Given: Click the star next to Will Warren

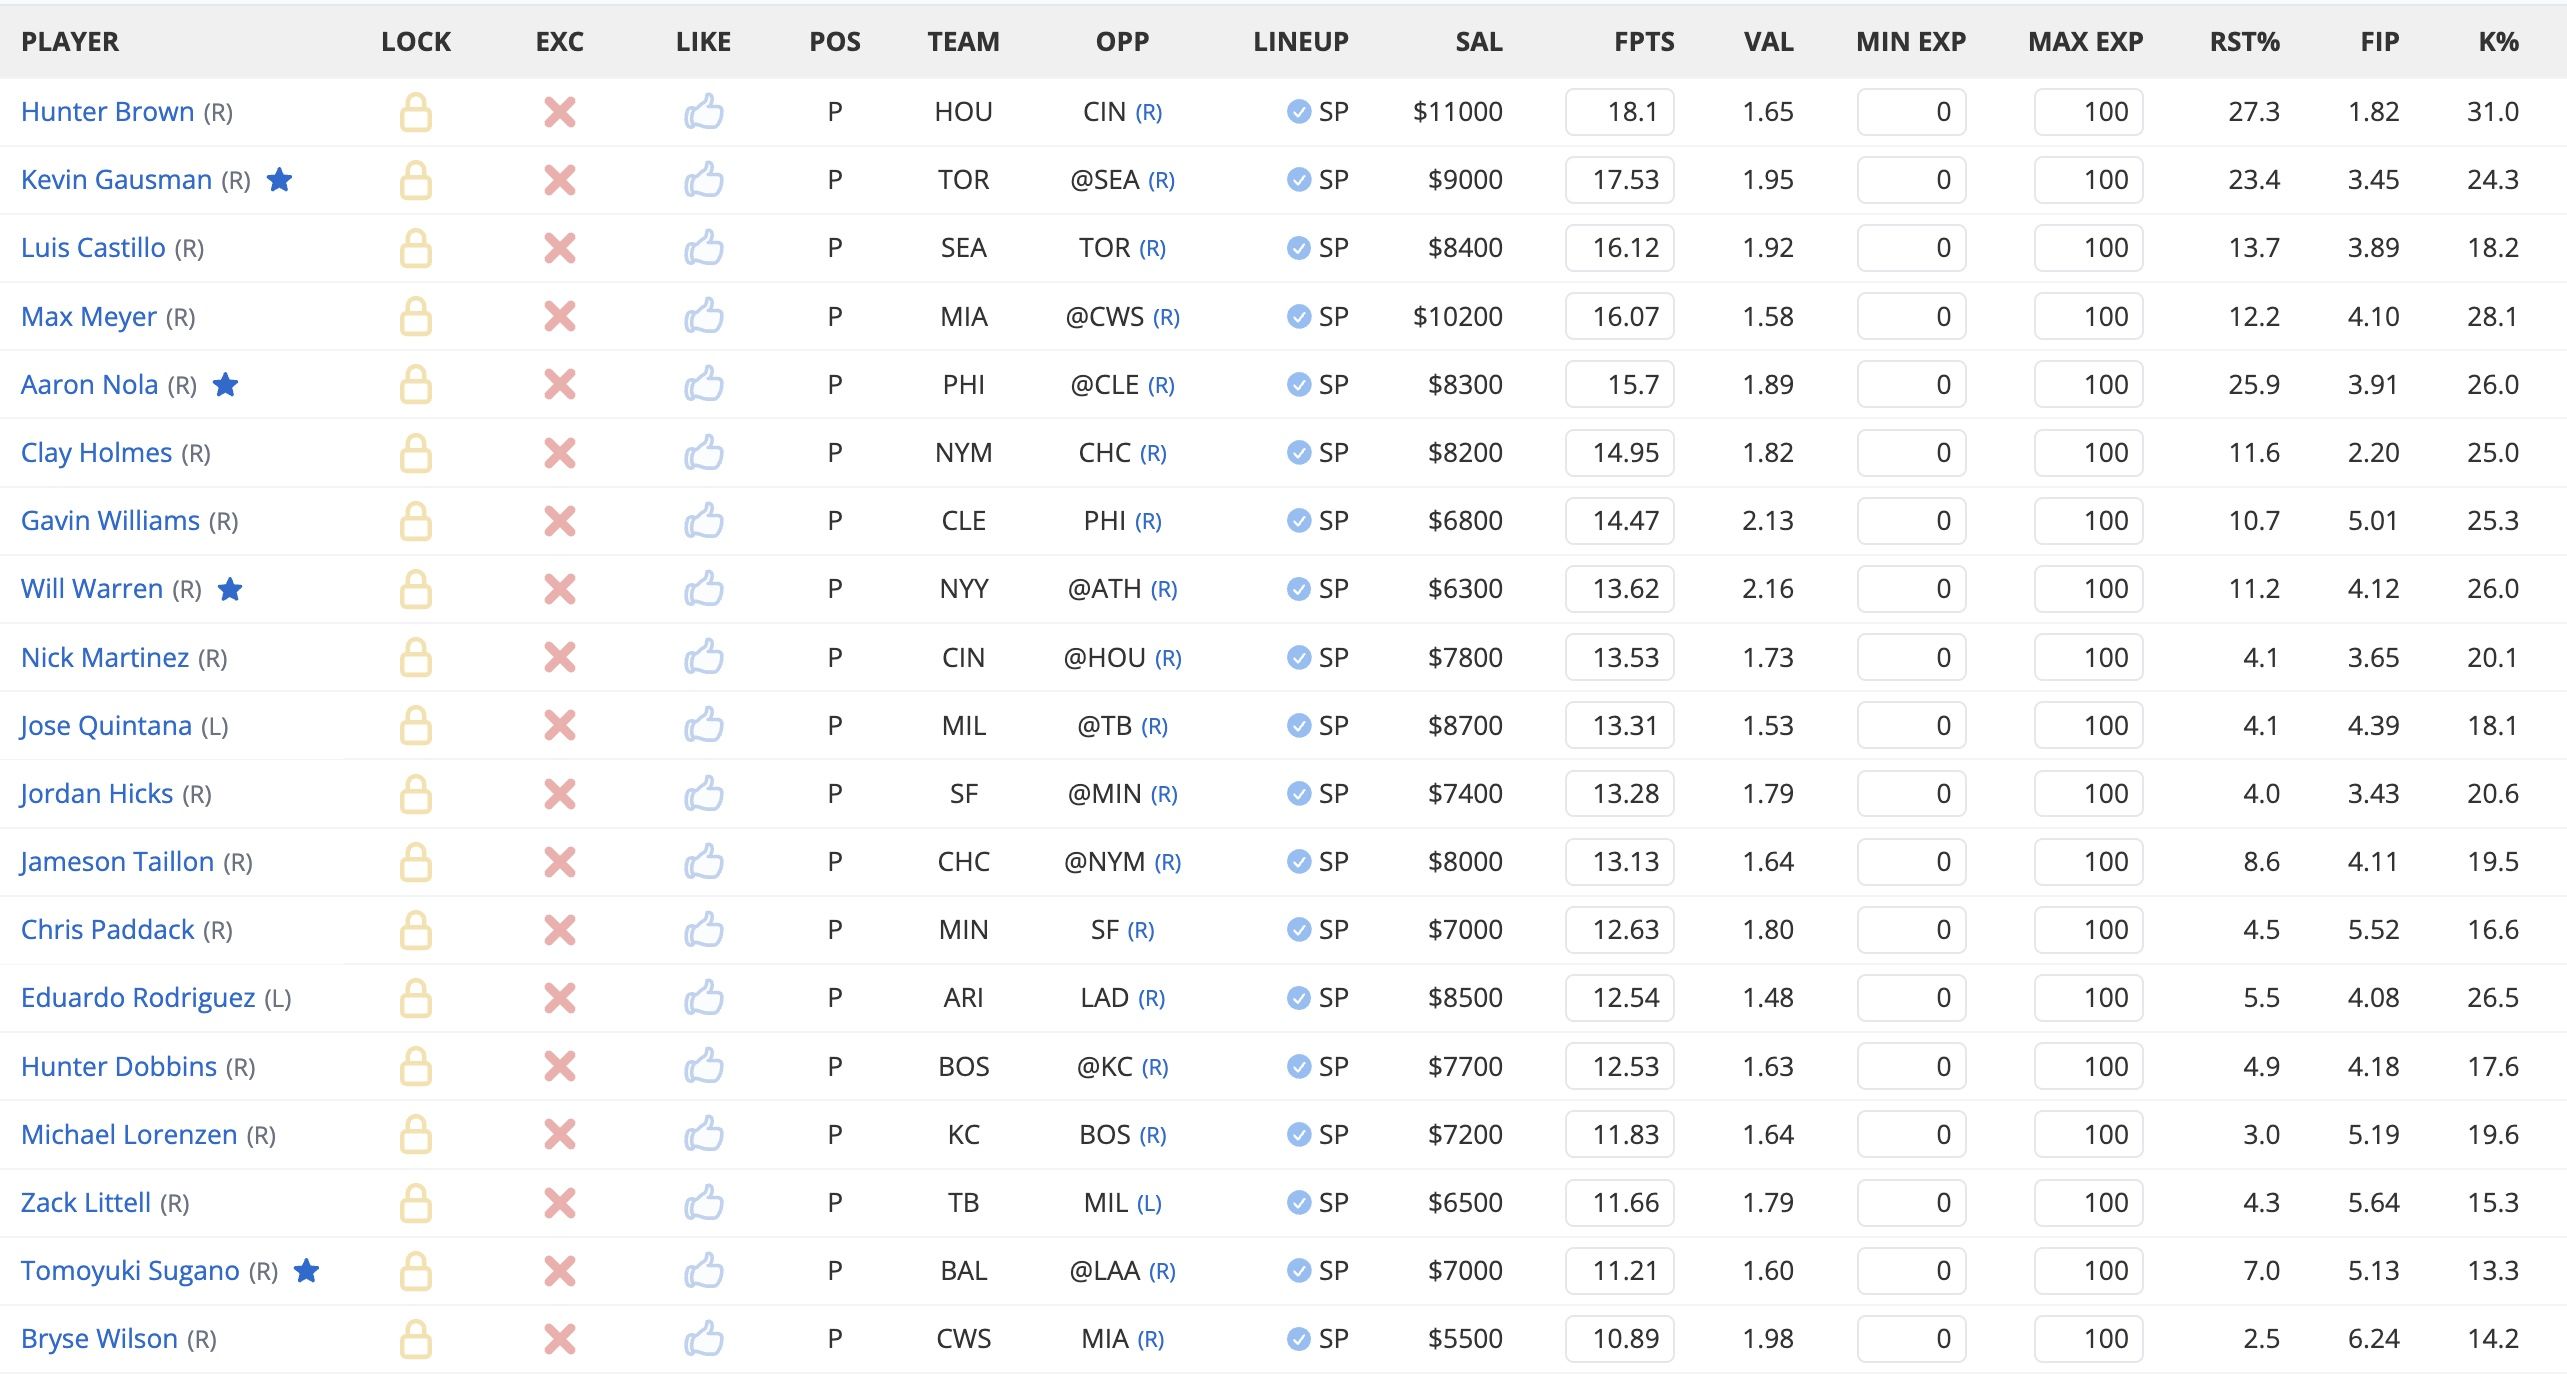Looking at the screenshot, I should (230, 589).
